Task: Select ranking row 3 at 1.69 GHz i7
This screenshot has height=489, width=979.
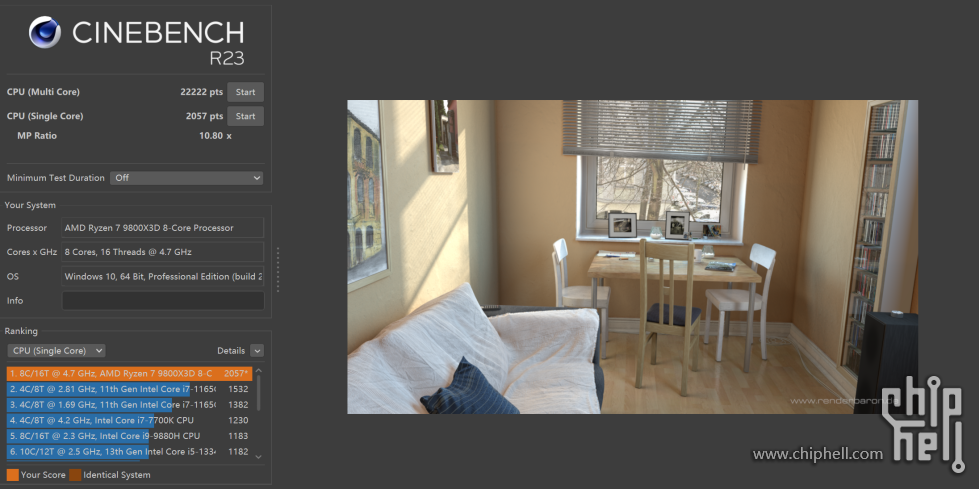Action: point(129,405)
